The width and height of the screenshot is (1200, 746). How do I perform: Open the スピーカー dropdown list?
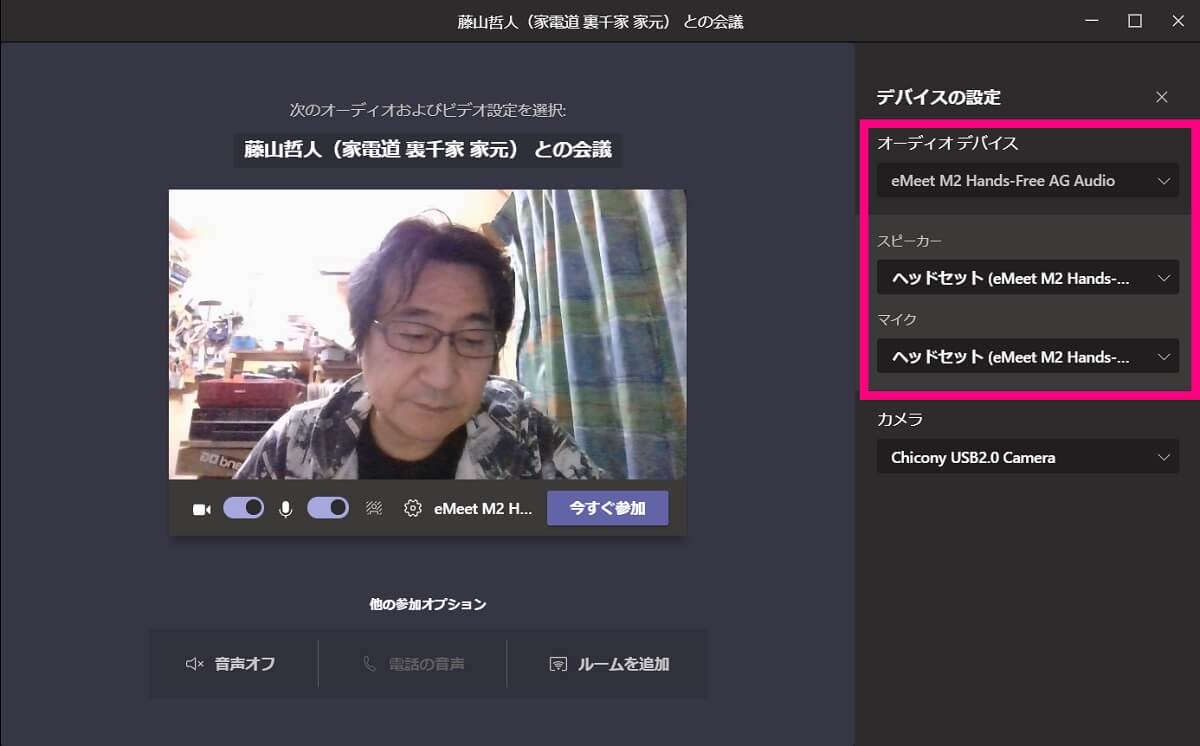[x=1027, y=278]
